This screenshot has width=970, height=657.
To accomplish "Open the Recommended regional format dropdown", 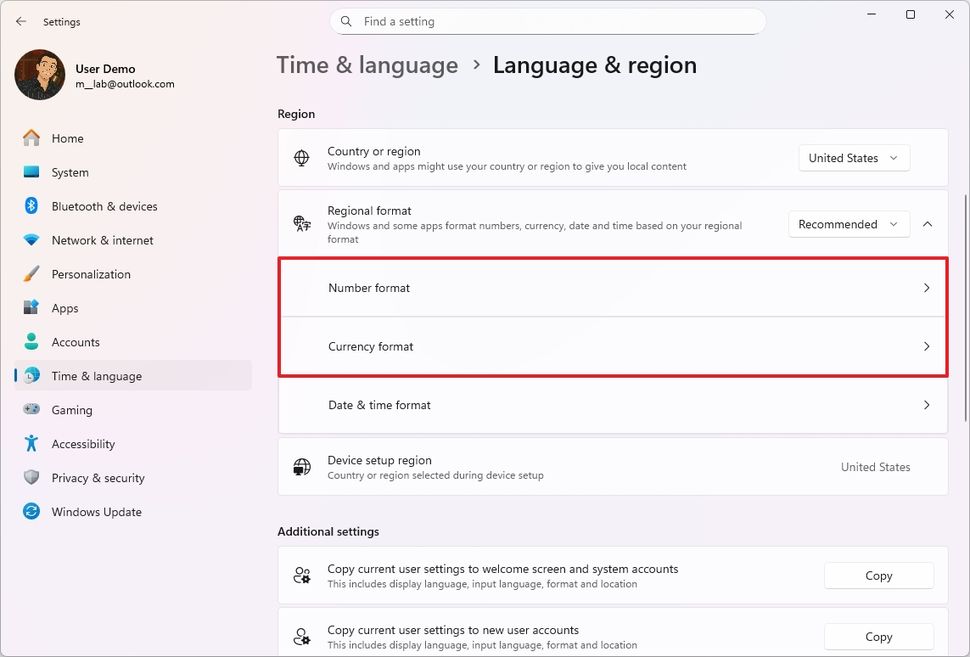I will 848,224.
